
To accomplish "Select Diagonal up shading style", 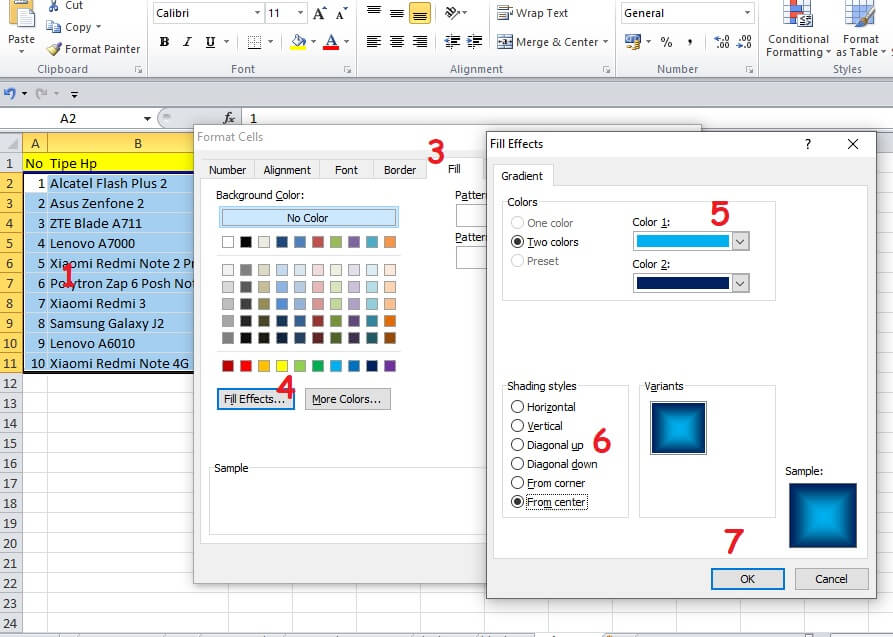I will [x=517, y=446].
